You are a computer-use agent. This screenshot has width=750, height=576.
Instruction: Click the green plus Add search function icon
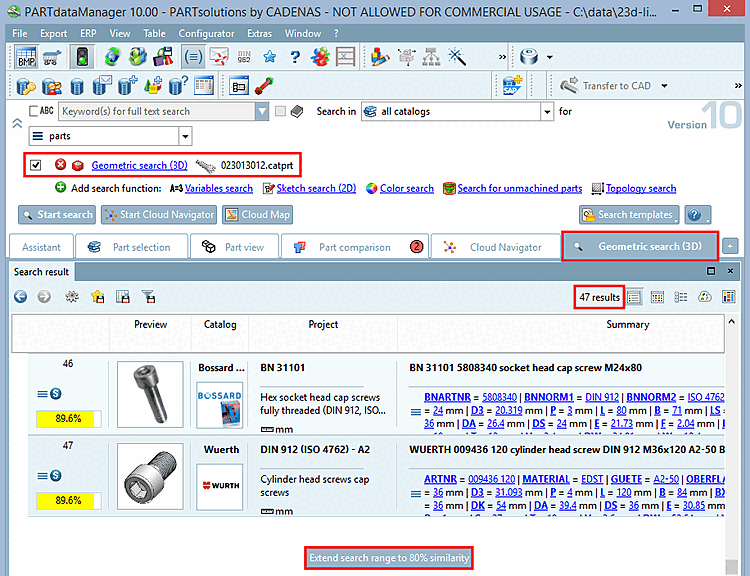(60, 188)
